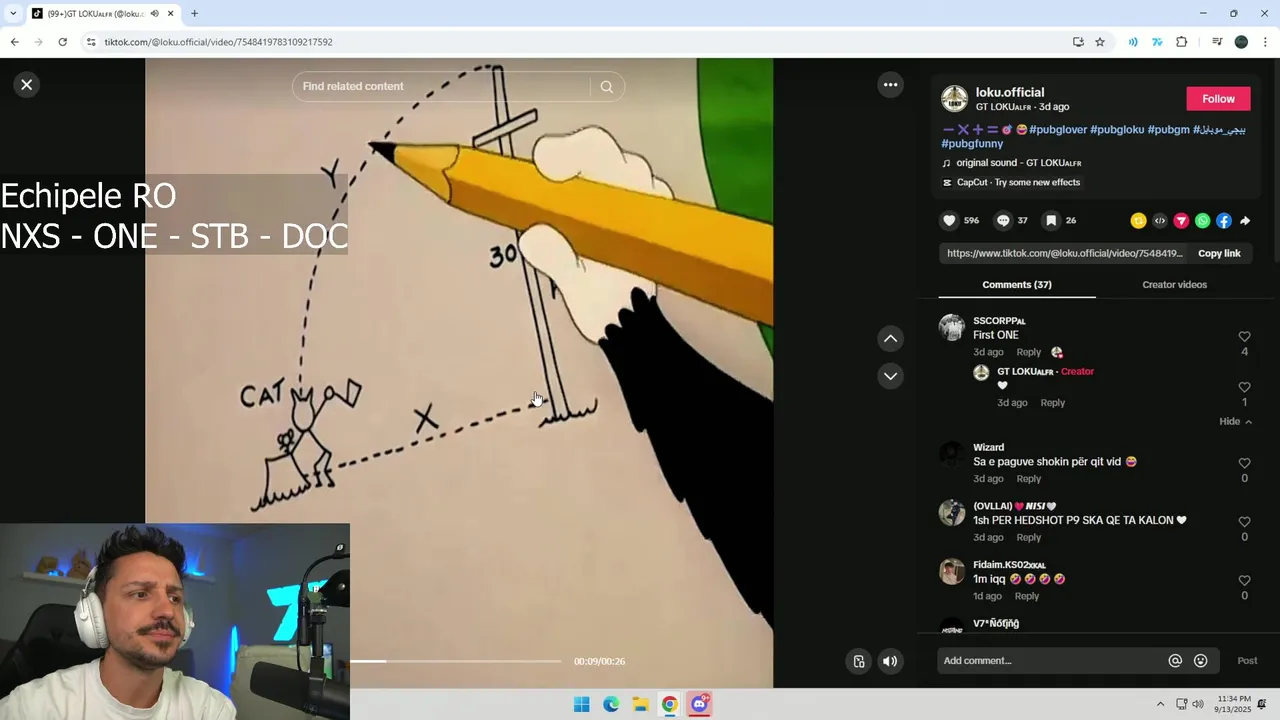Open the #pubgfunny hashtag

tap(972, 144)
